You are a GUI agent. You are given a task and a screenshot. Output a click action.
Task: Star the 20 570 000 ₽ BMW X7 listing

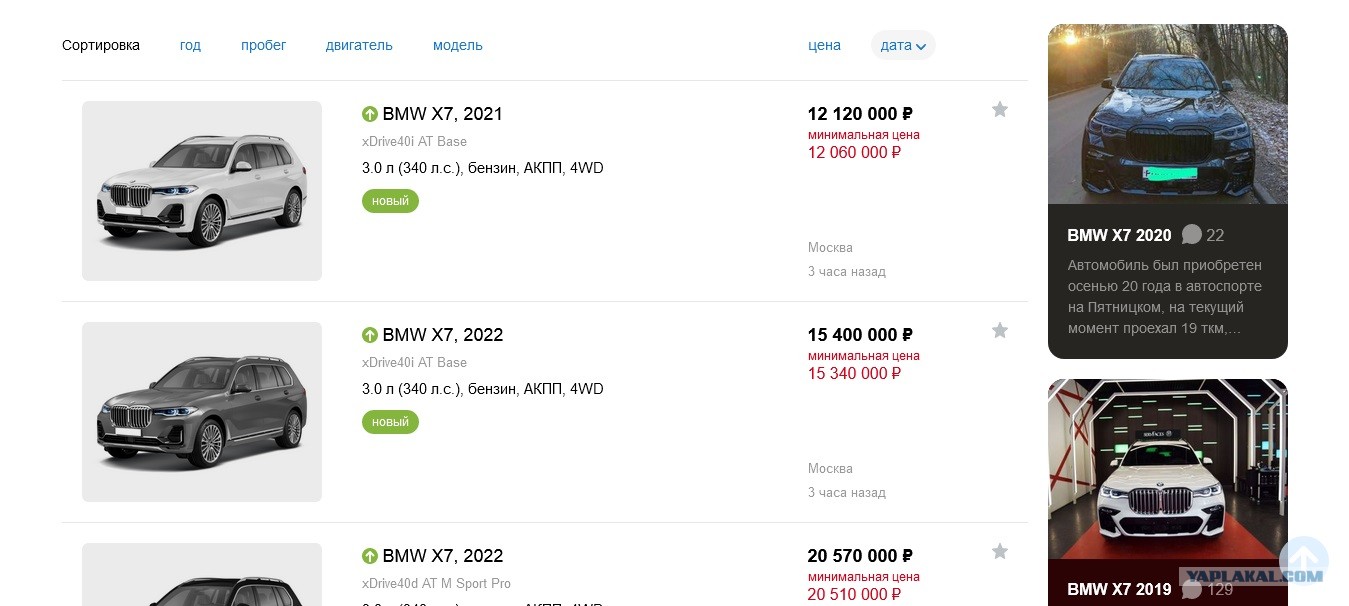[1000, 552]
